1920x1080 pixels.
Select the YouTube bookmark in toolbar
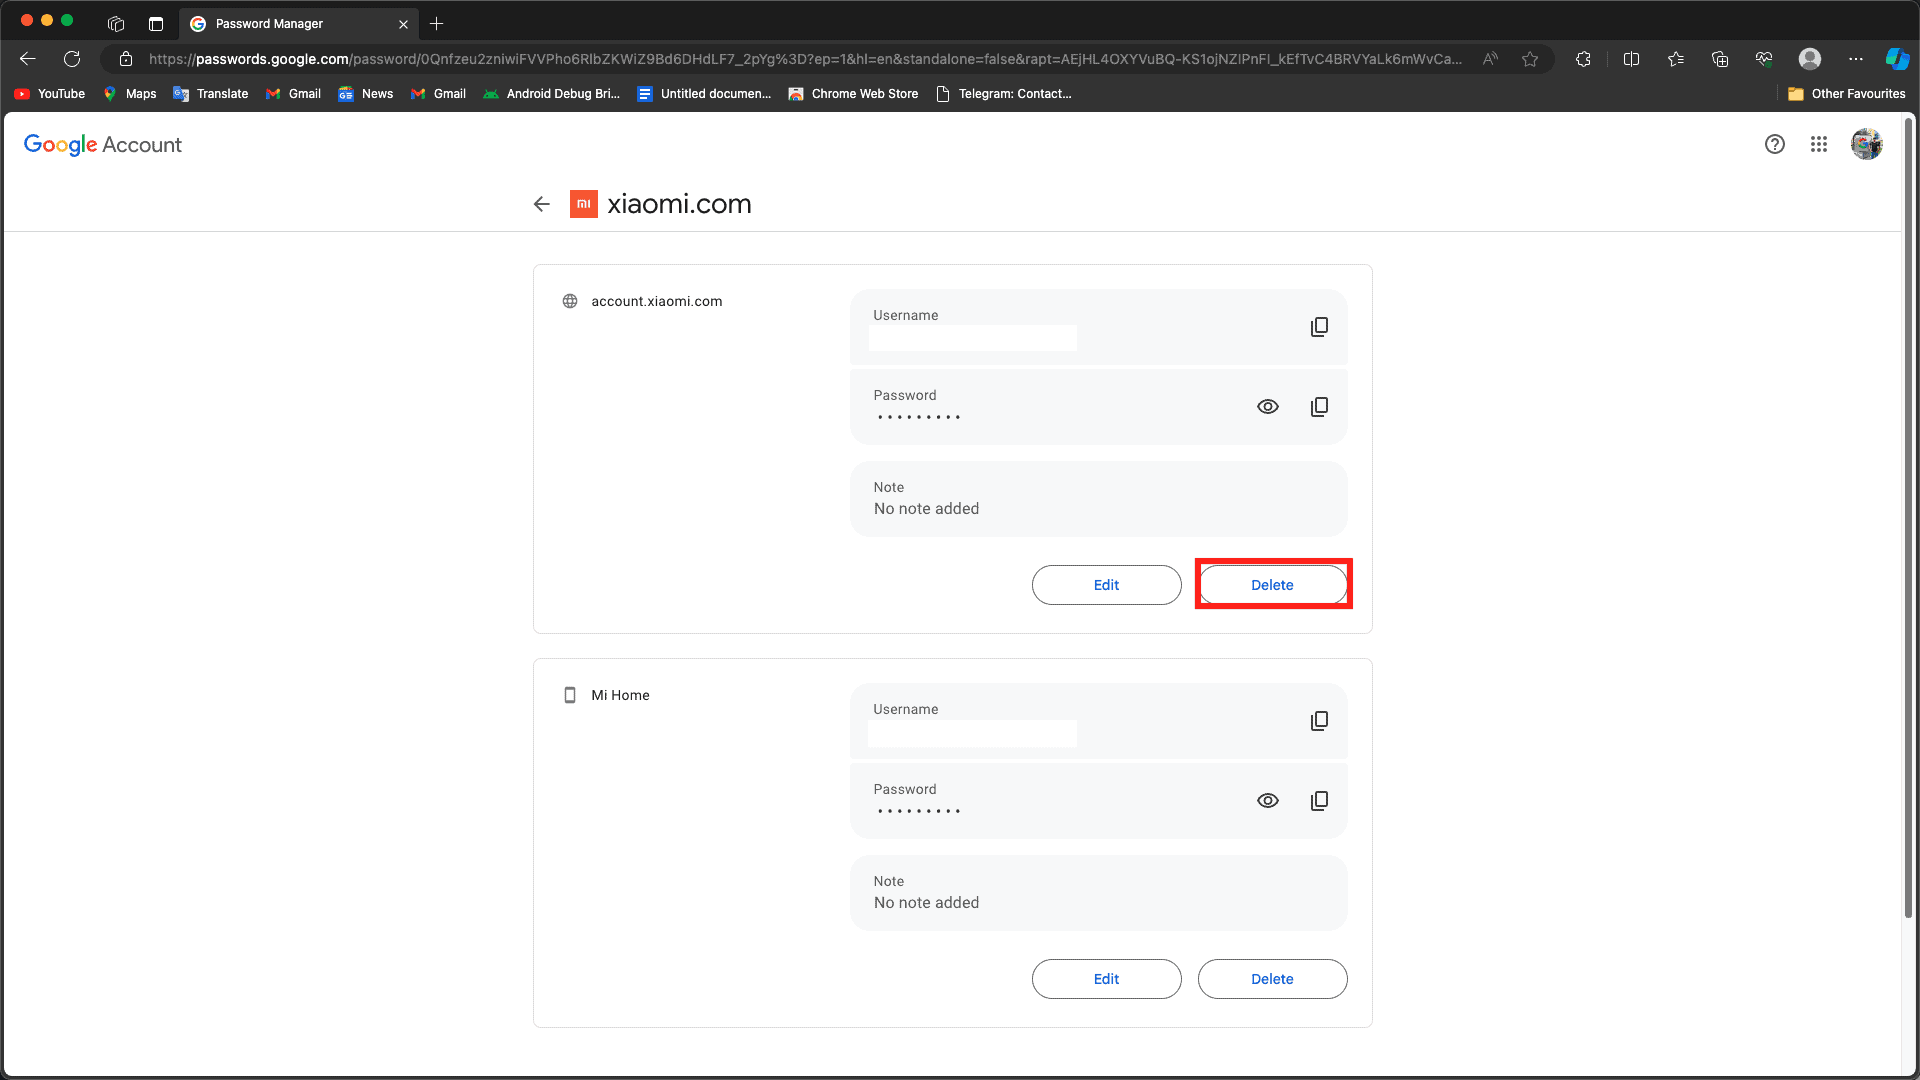[x=50, y=94]
